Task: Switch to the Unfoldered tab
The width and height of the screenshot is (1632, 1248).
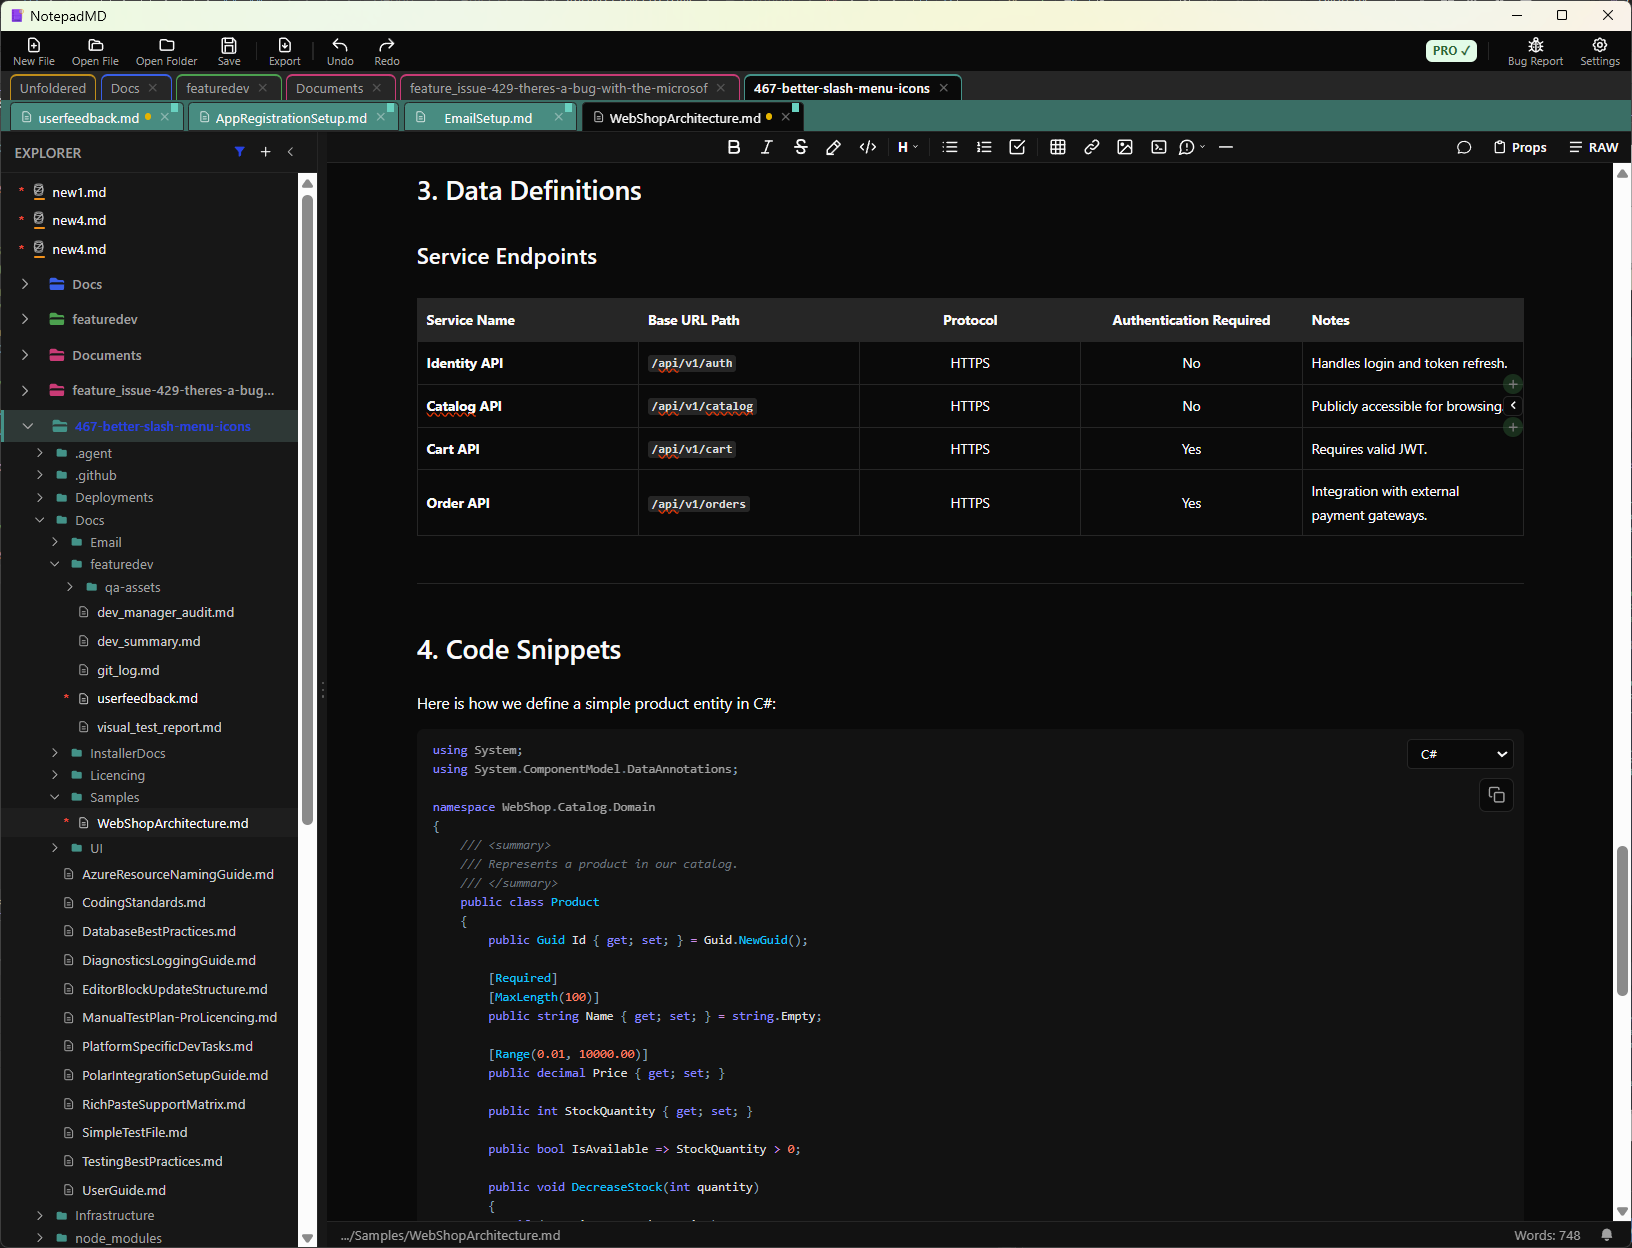Action: click(53, 88)
